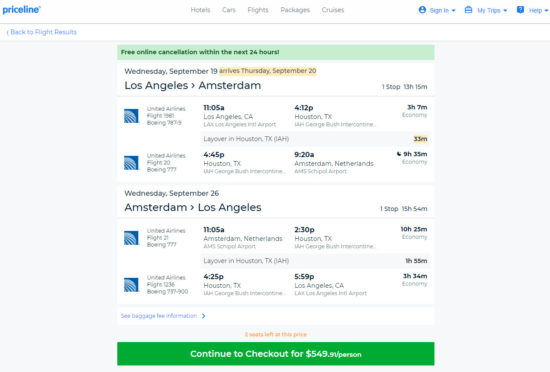Click the Help question mark icon
Viewport: 550px width, 372px height.
(x=520, y=10)
